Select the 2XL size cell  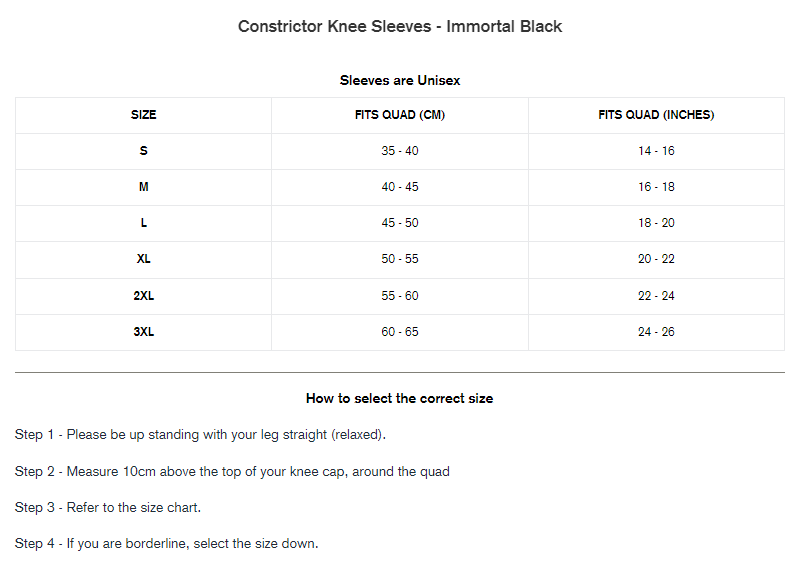(x=143, y=296)
